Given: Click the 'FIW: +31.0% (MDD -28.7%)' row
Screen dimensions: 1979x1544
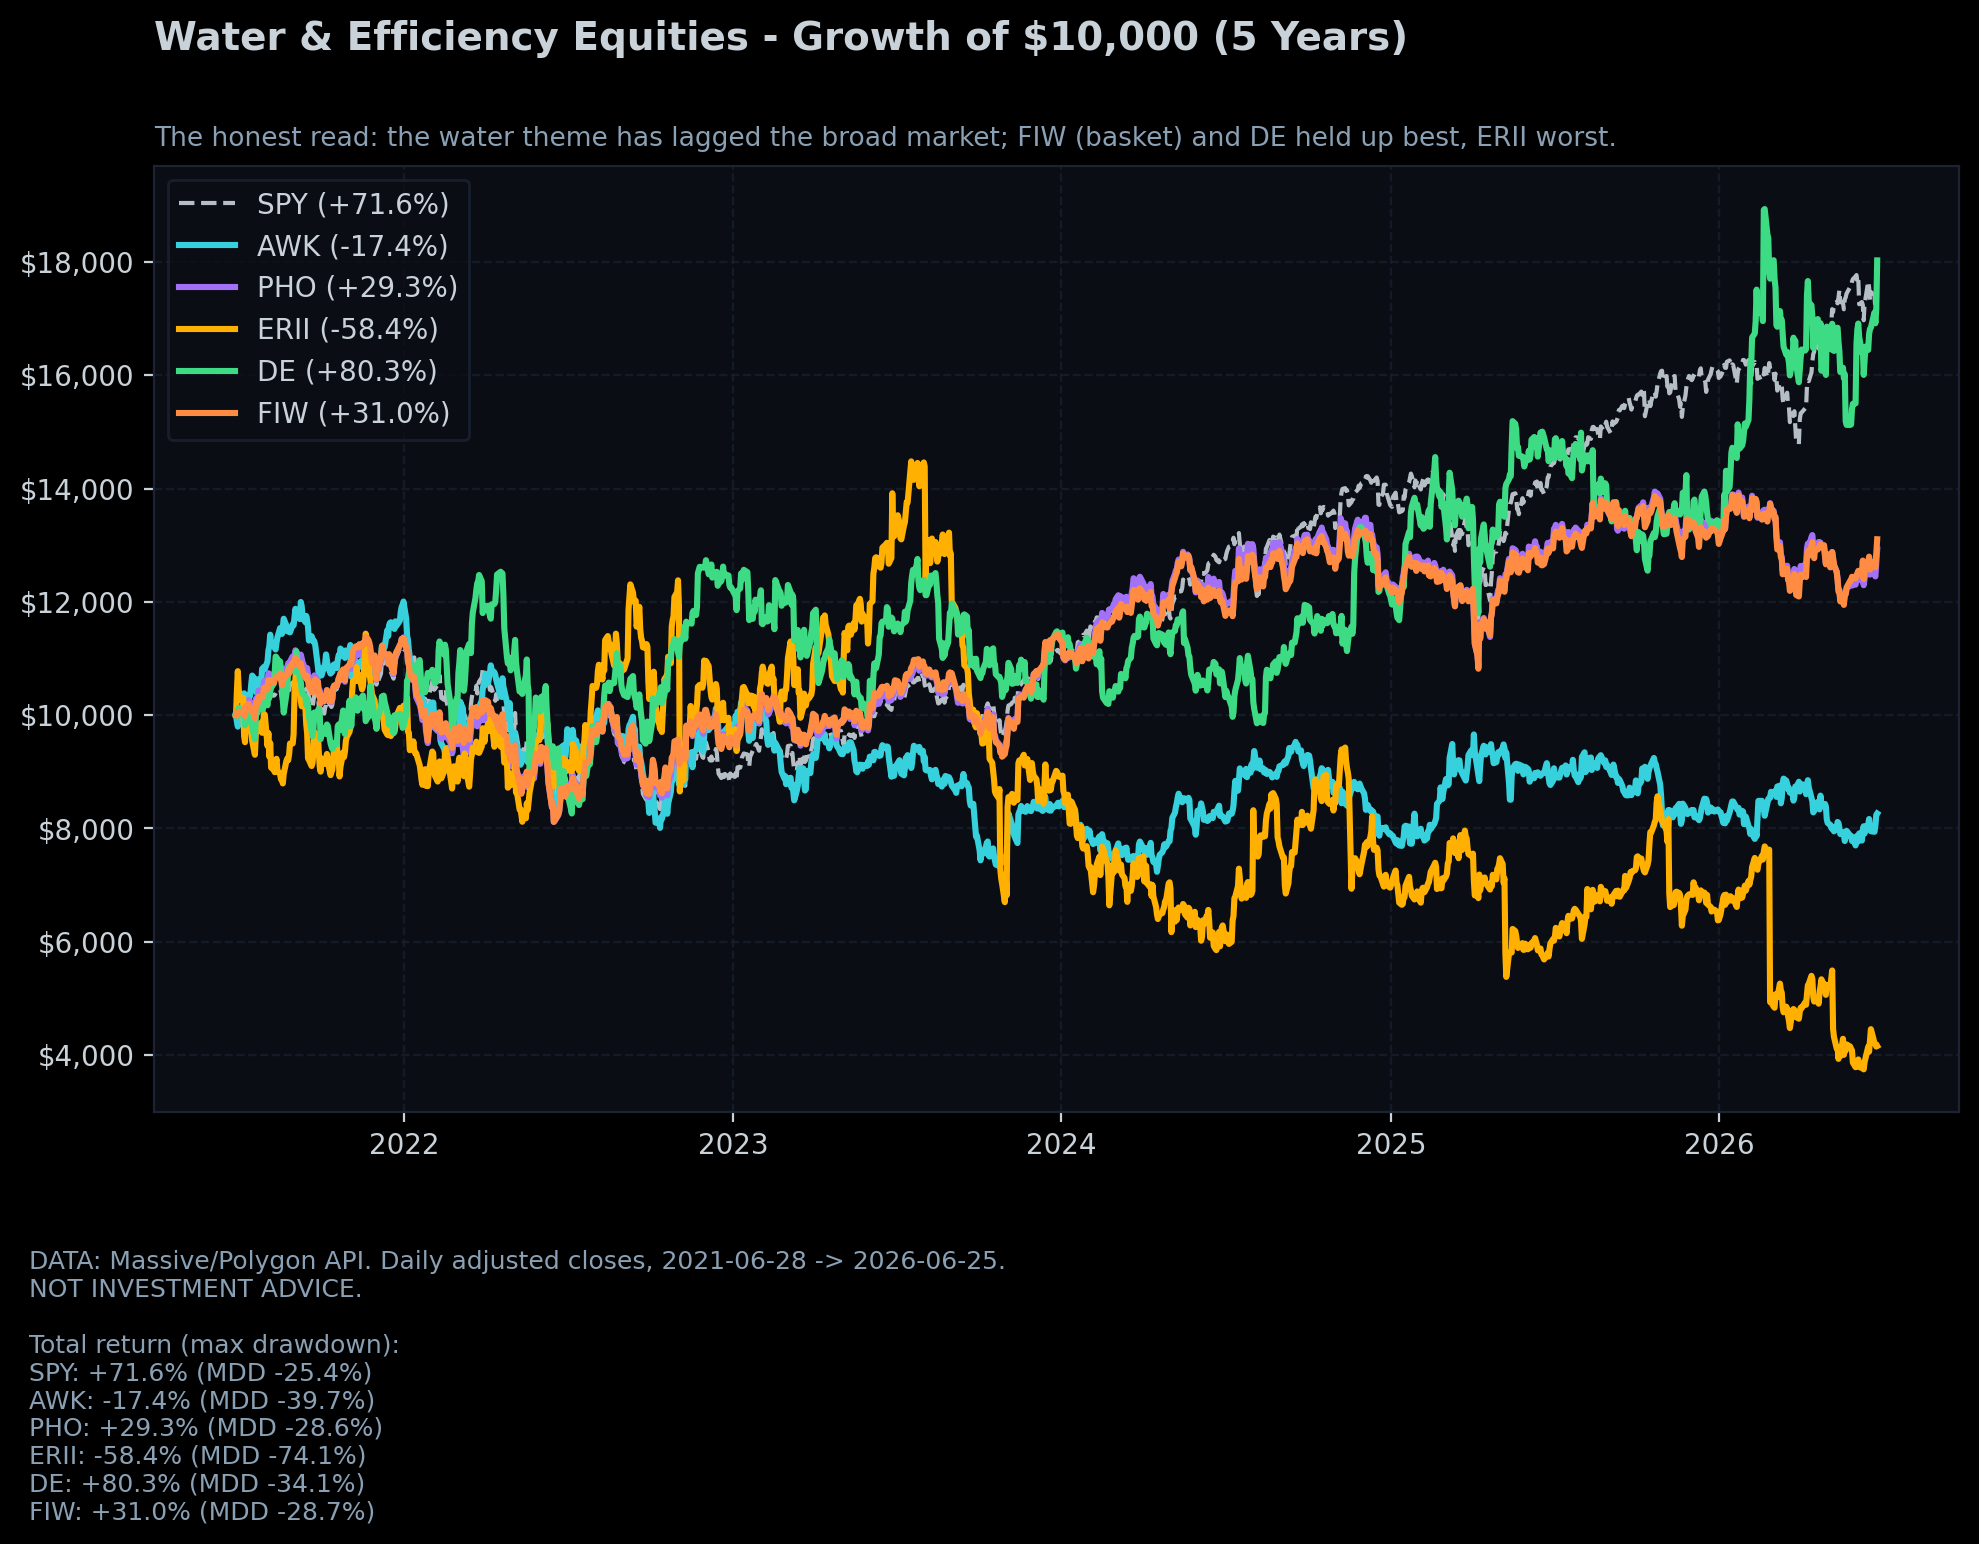Looking at the screenshot, I should [202, 1512].
